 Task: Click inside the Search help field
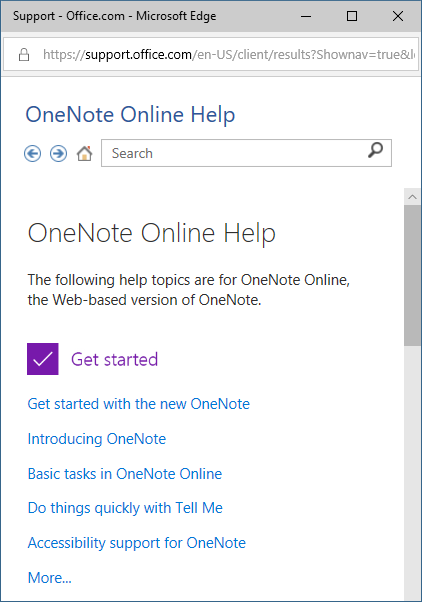(247, 153)
